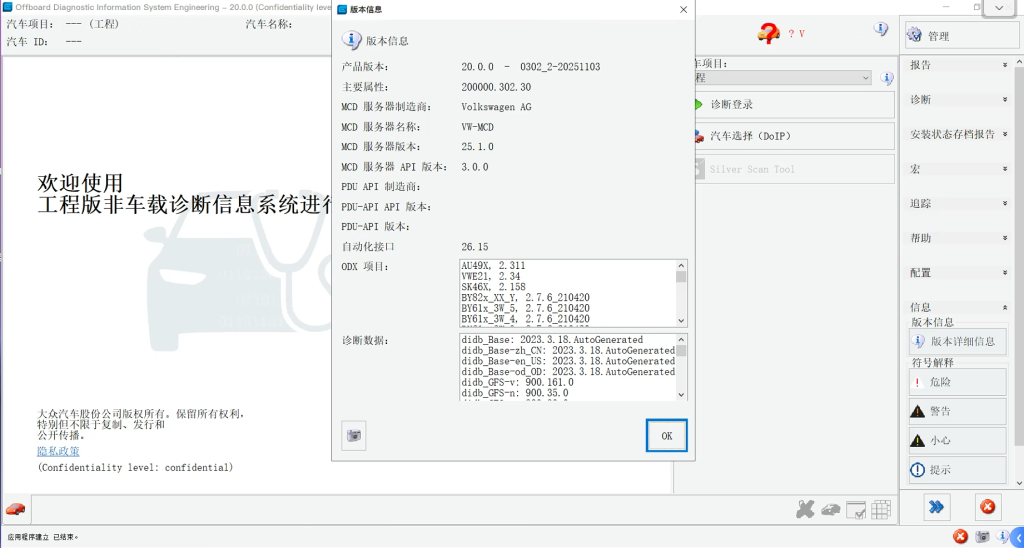Click the camera icon in the status bar

pyautogui.click(x=982, y=536)
